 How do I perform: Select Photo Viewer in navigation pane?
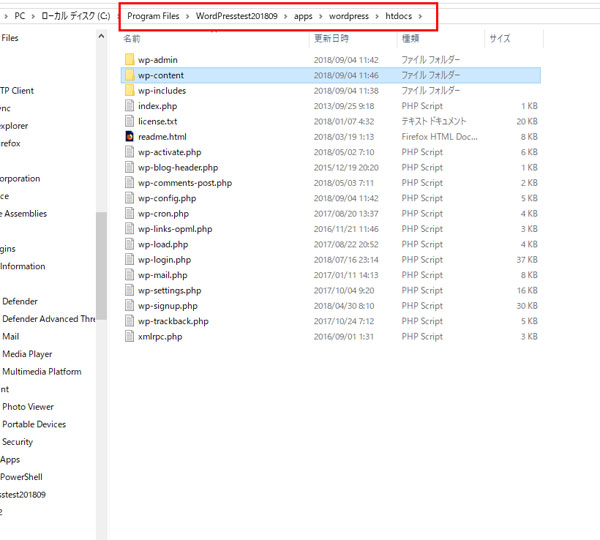click(x=28, y=406)
